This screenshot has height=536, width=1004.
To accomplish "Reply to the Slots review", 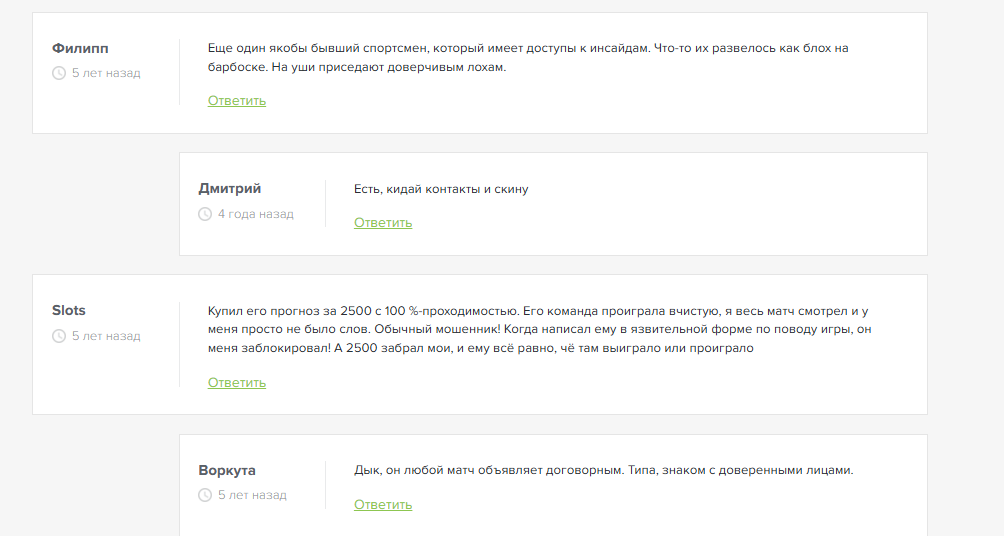I will (x=237, y=382).
